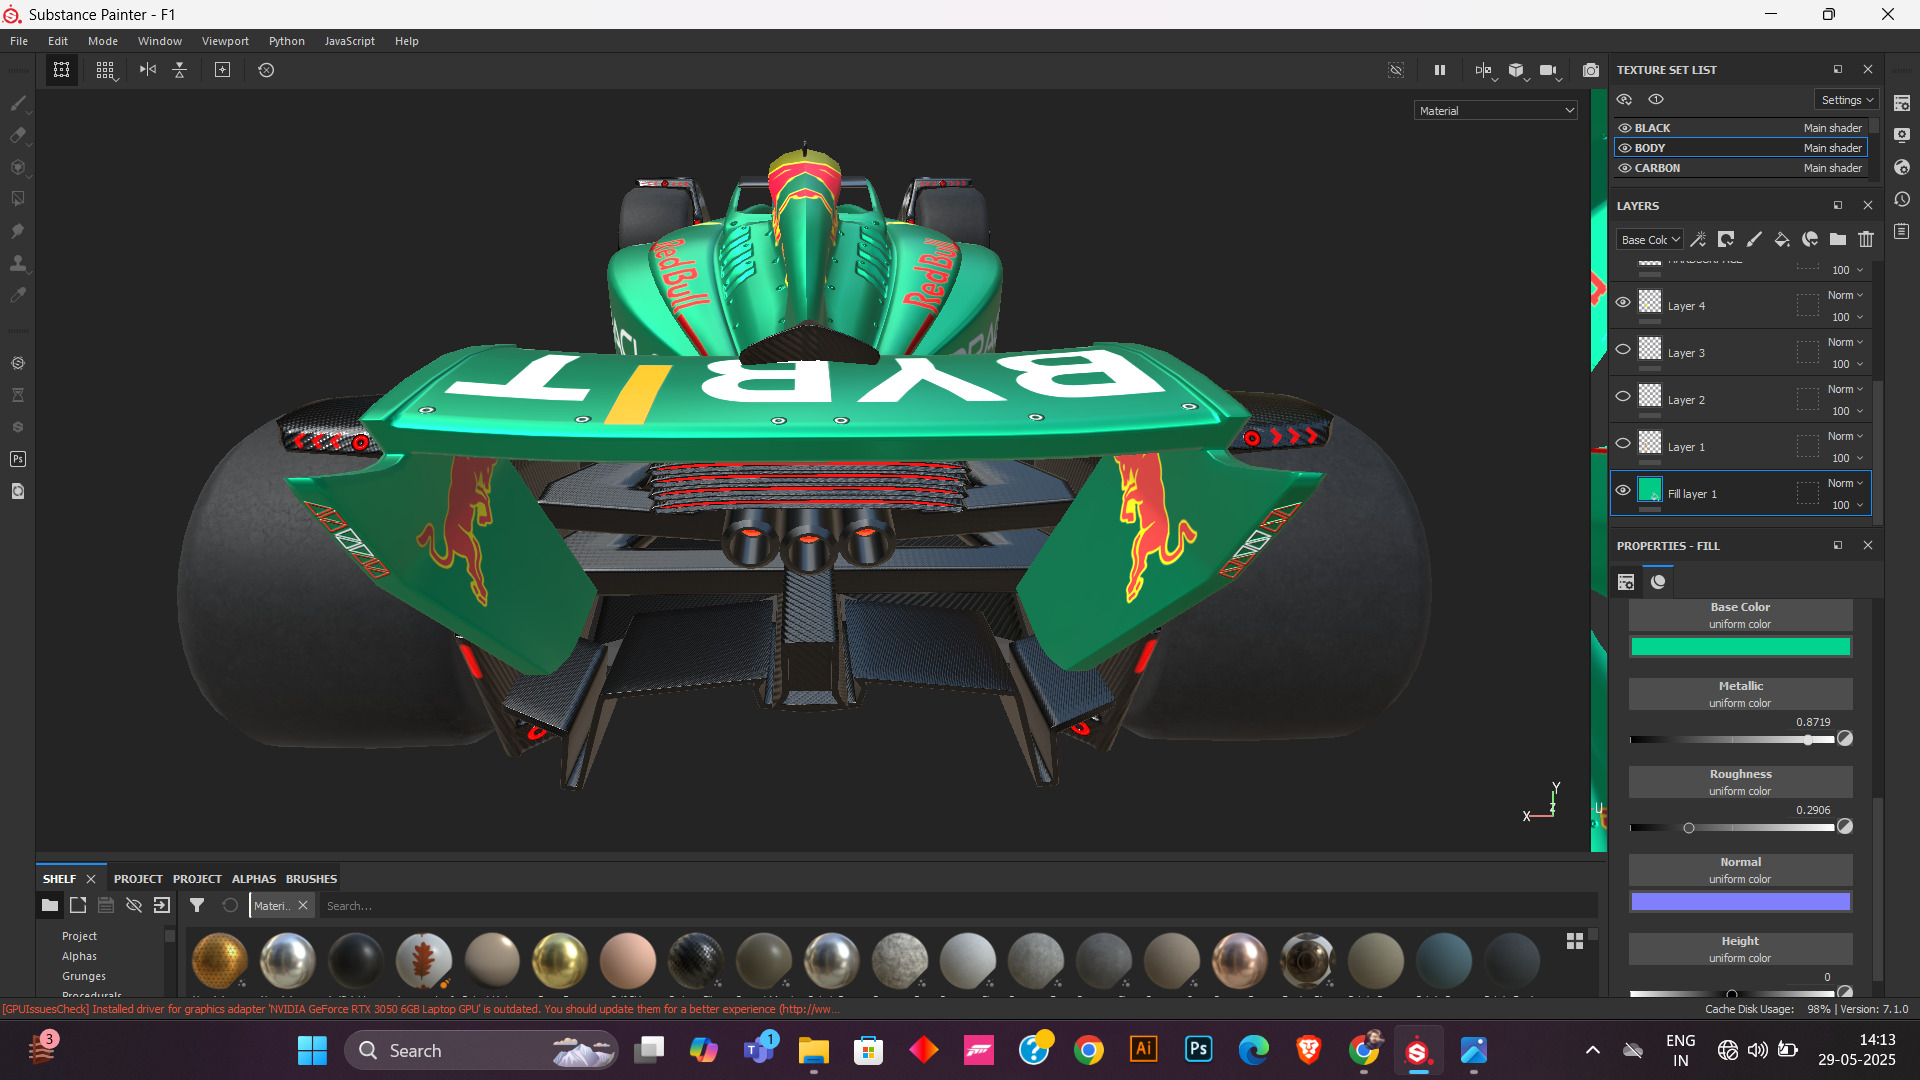Open Layer 4 blending mode dropdown
The width and height of the screenshot is (1920, 1080).
click(1845, 295)
